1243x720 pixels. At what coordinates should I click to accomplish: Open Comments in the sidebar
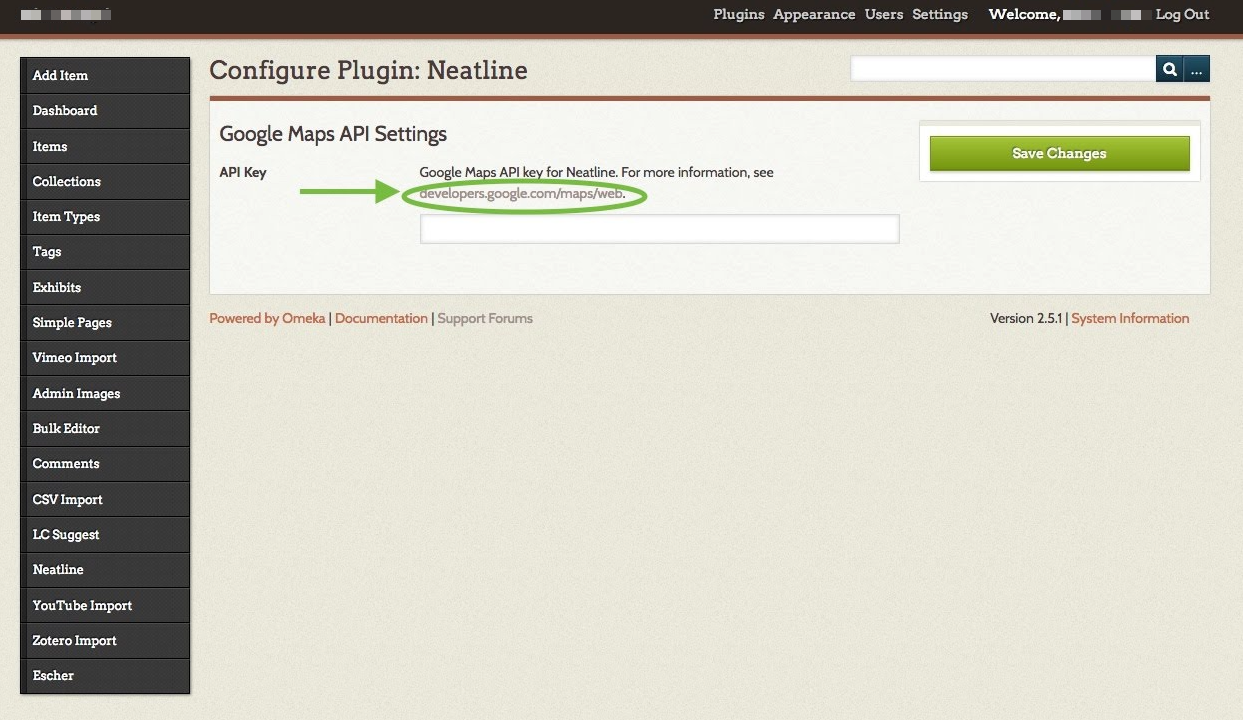point(105,464)
